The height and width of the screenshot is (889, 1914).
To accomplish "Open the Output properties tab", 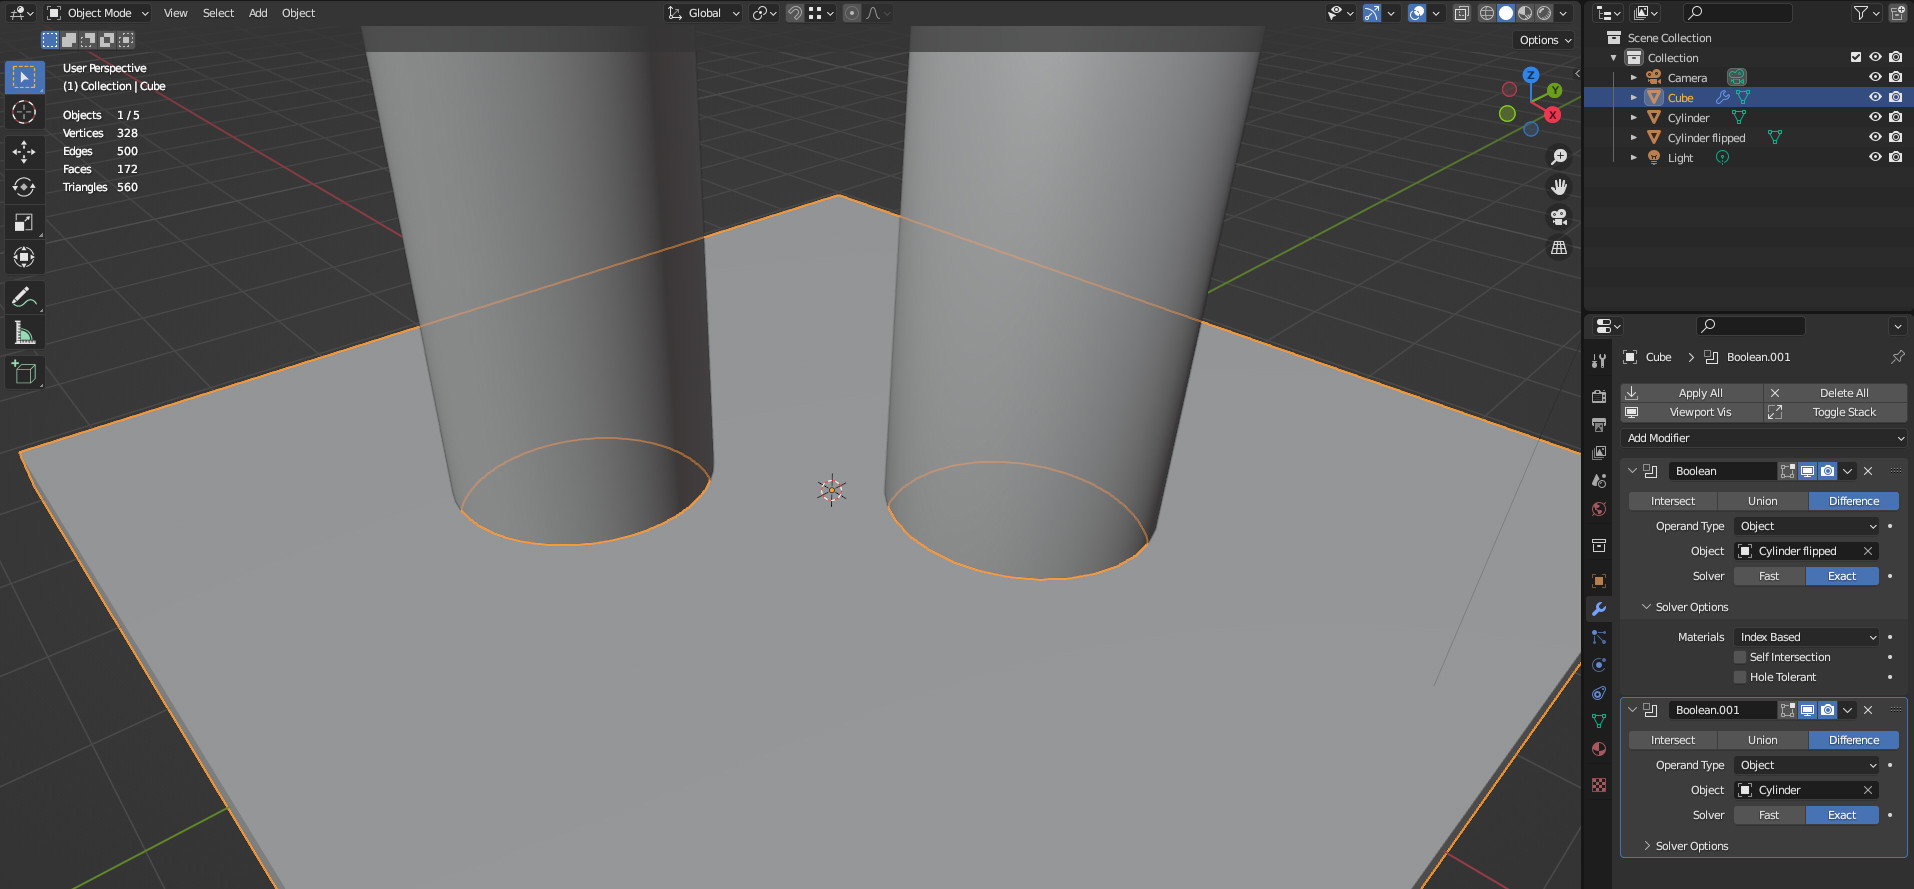I will point(1599,425).
